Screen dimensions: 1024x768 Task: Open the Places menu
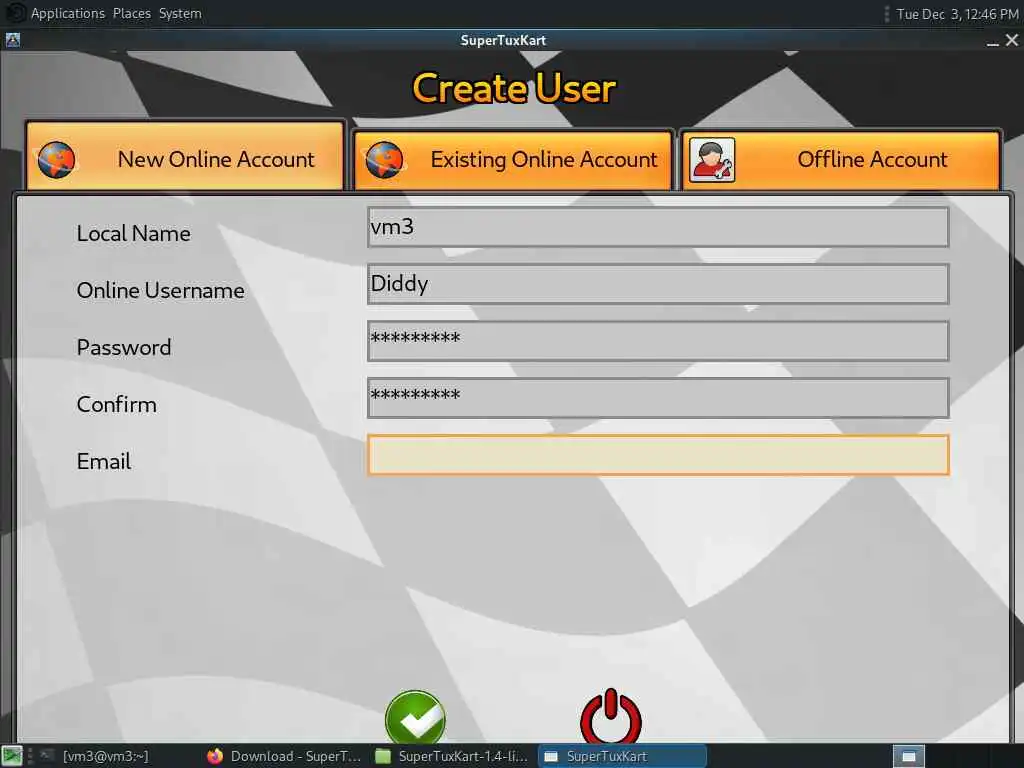pyautogui.click(x=131, y=13)
